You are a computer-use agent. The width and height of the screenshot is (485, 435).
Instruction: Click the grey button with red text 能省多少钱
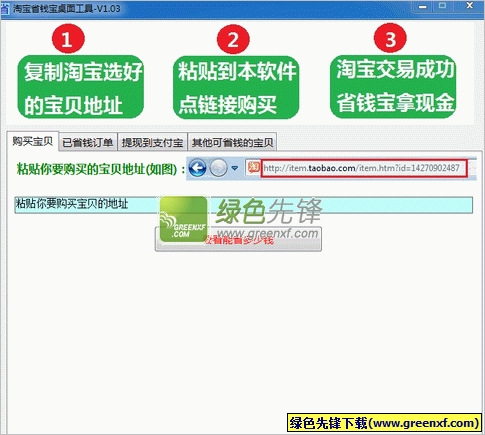[x=238, y=239]
